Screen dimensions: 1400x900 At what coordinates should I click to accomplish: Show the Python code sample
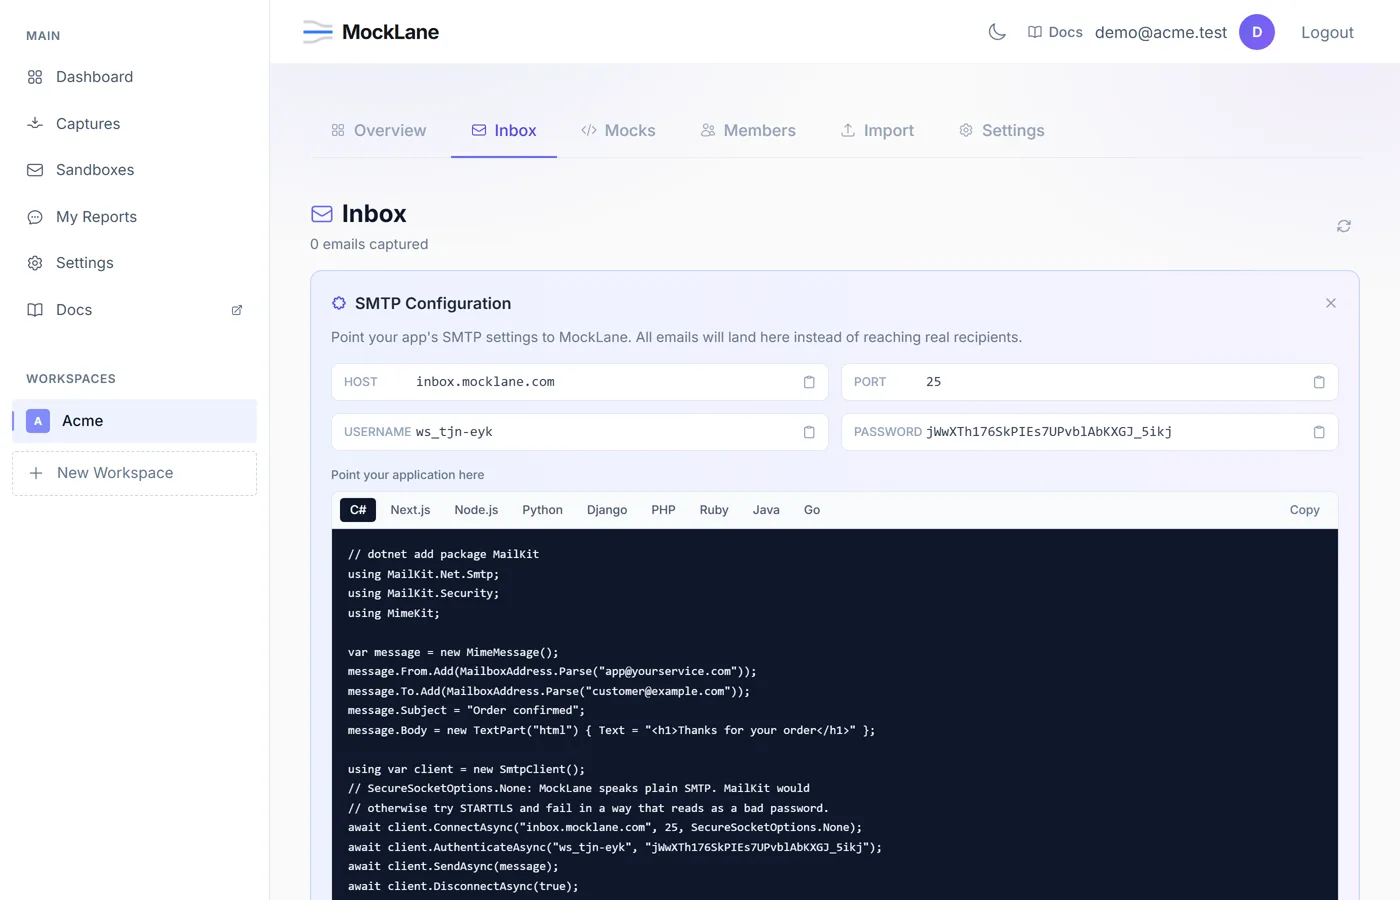click(542, 510)
